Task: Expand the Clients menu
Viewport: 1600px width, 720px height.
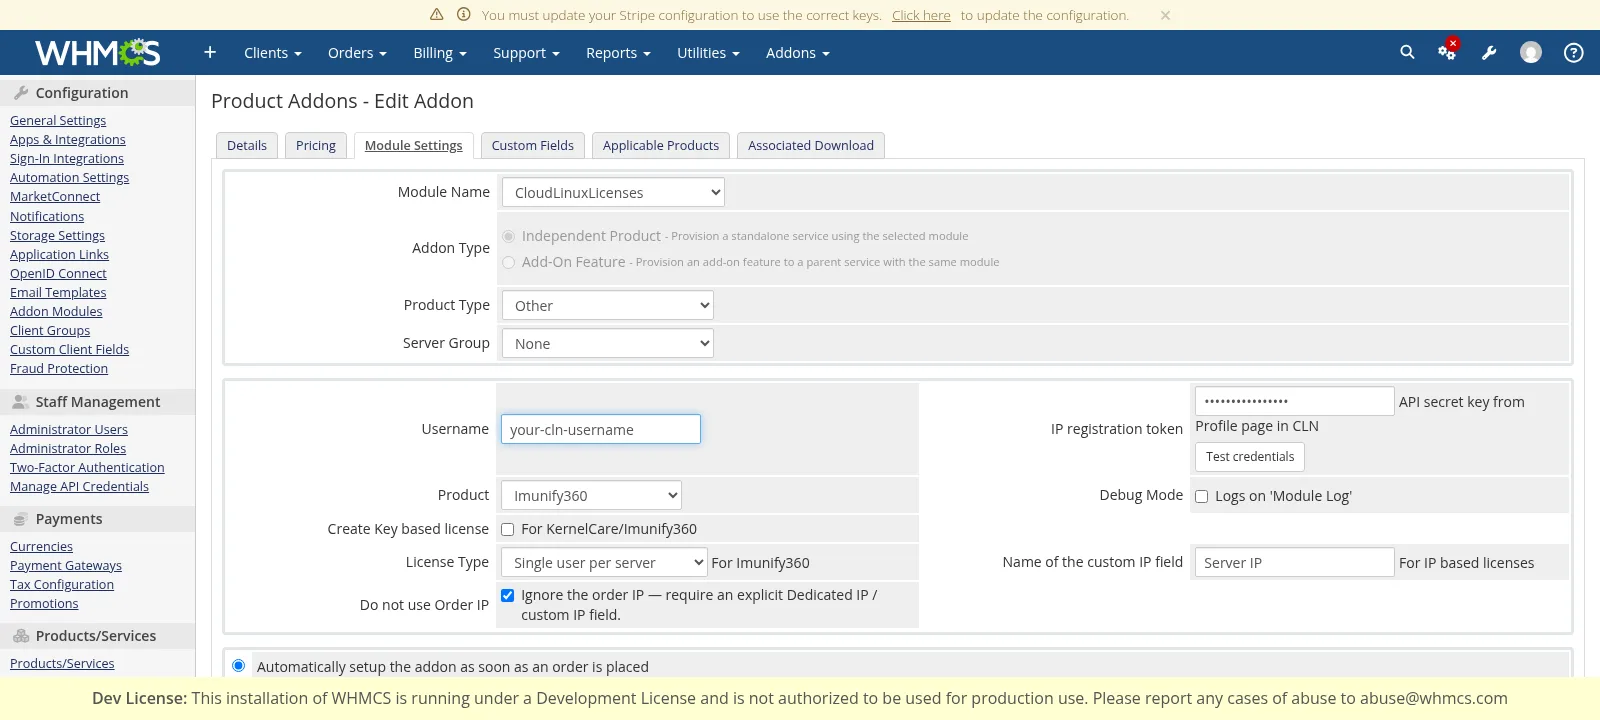Action: pos(272,53)
